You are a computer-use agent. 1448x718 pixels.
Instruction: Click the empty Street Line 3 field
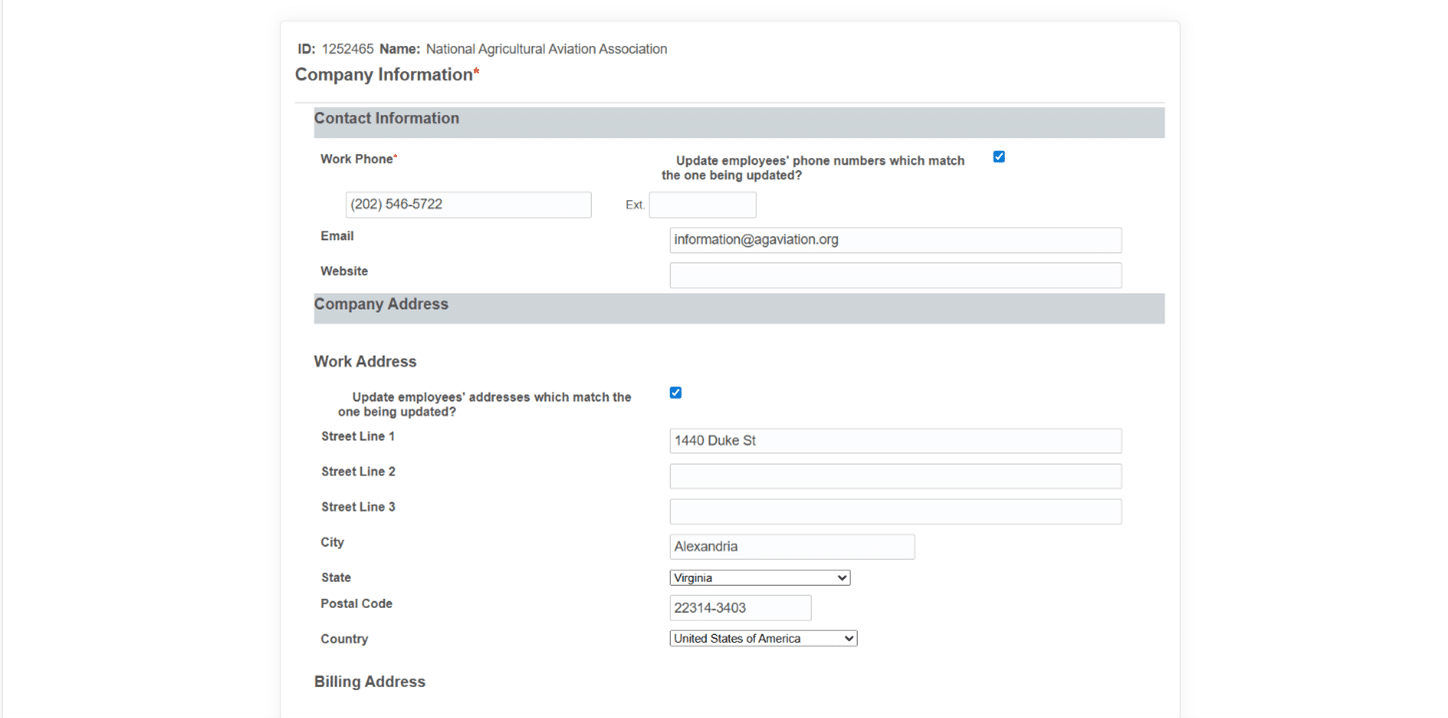click(x=895, y=512)
